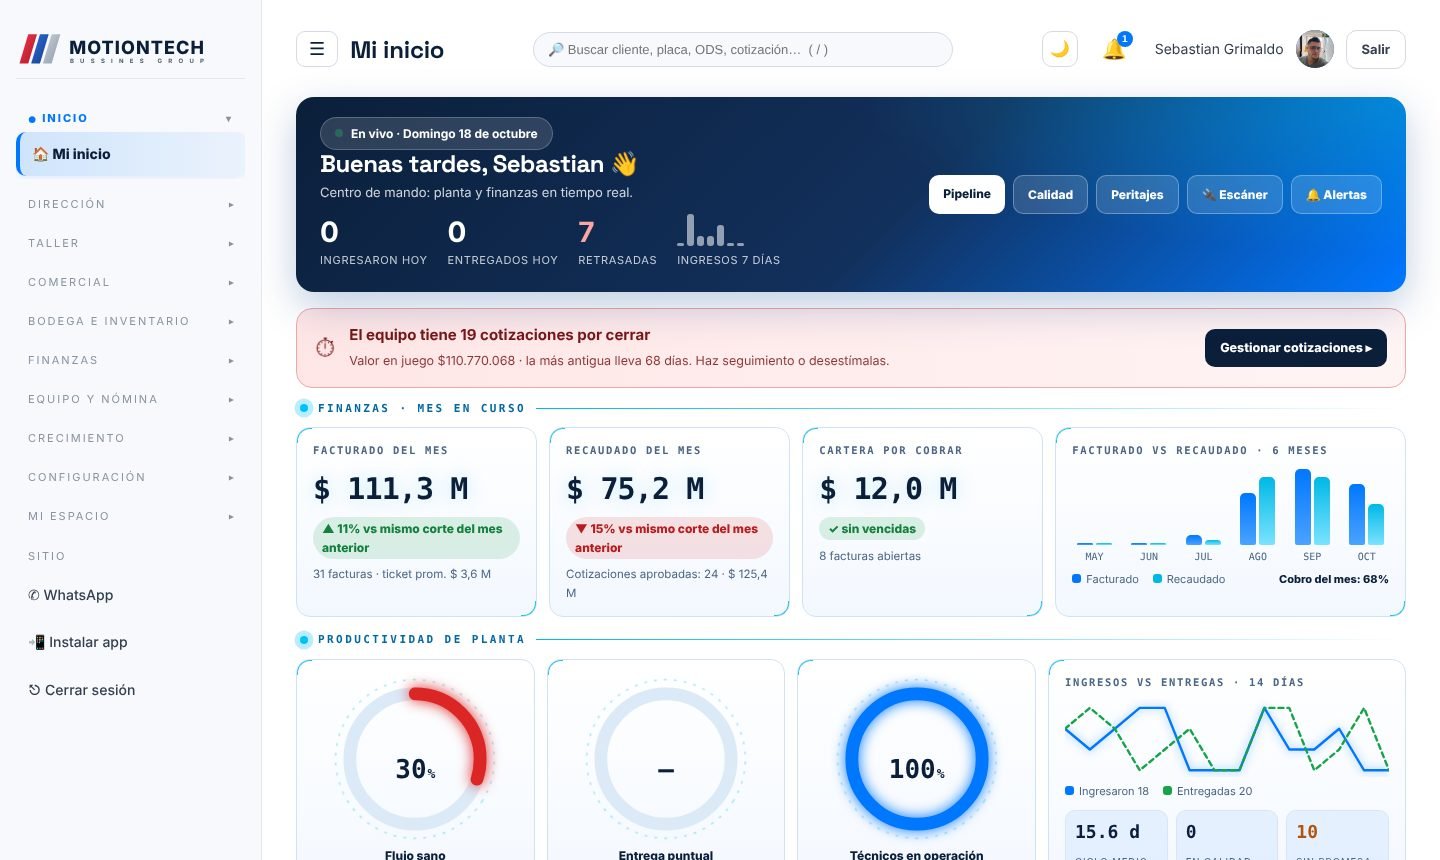Screen dimensions: 1440x860
Task: Click Gestionar cotizaciones button
Action: coord(1296,348)
